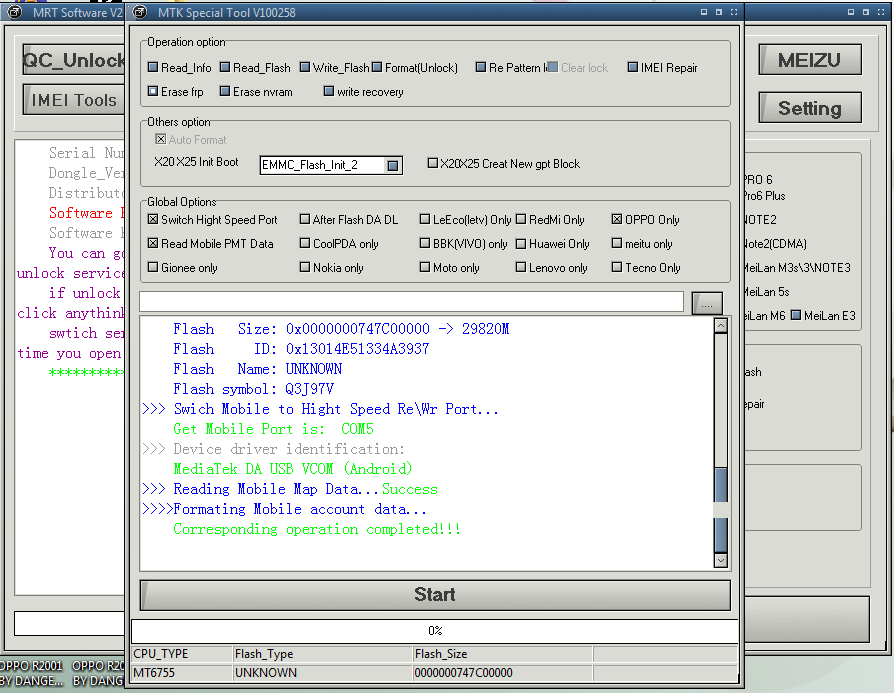The width and height of the screenshot is (894, 693).
Task: Click the UNKNOWN Flash_Type cell
Action: pyautogui.click(x=323, y=672)
